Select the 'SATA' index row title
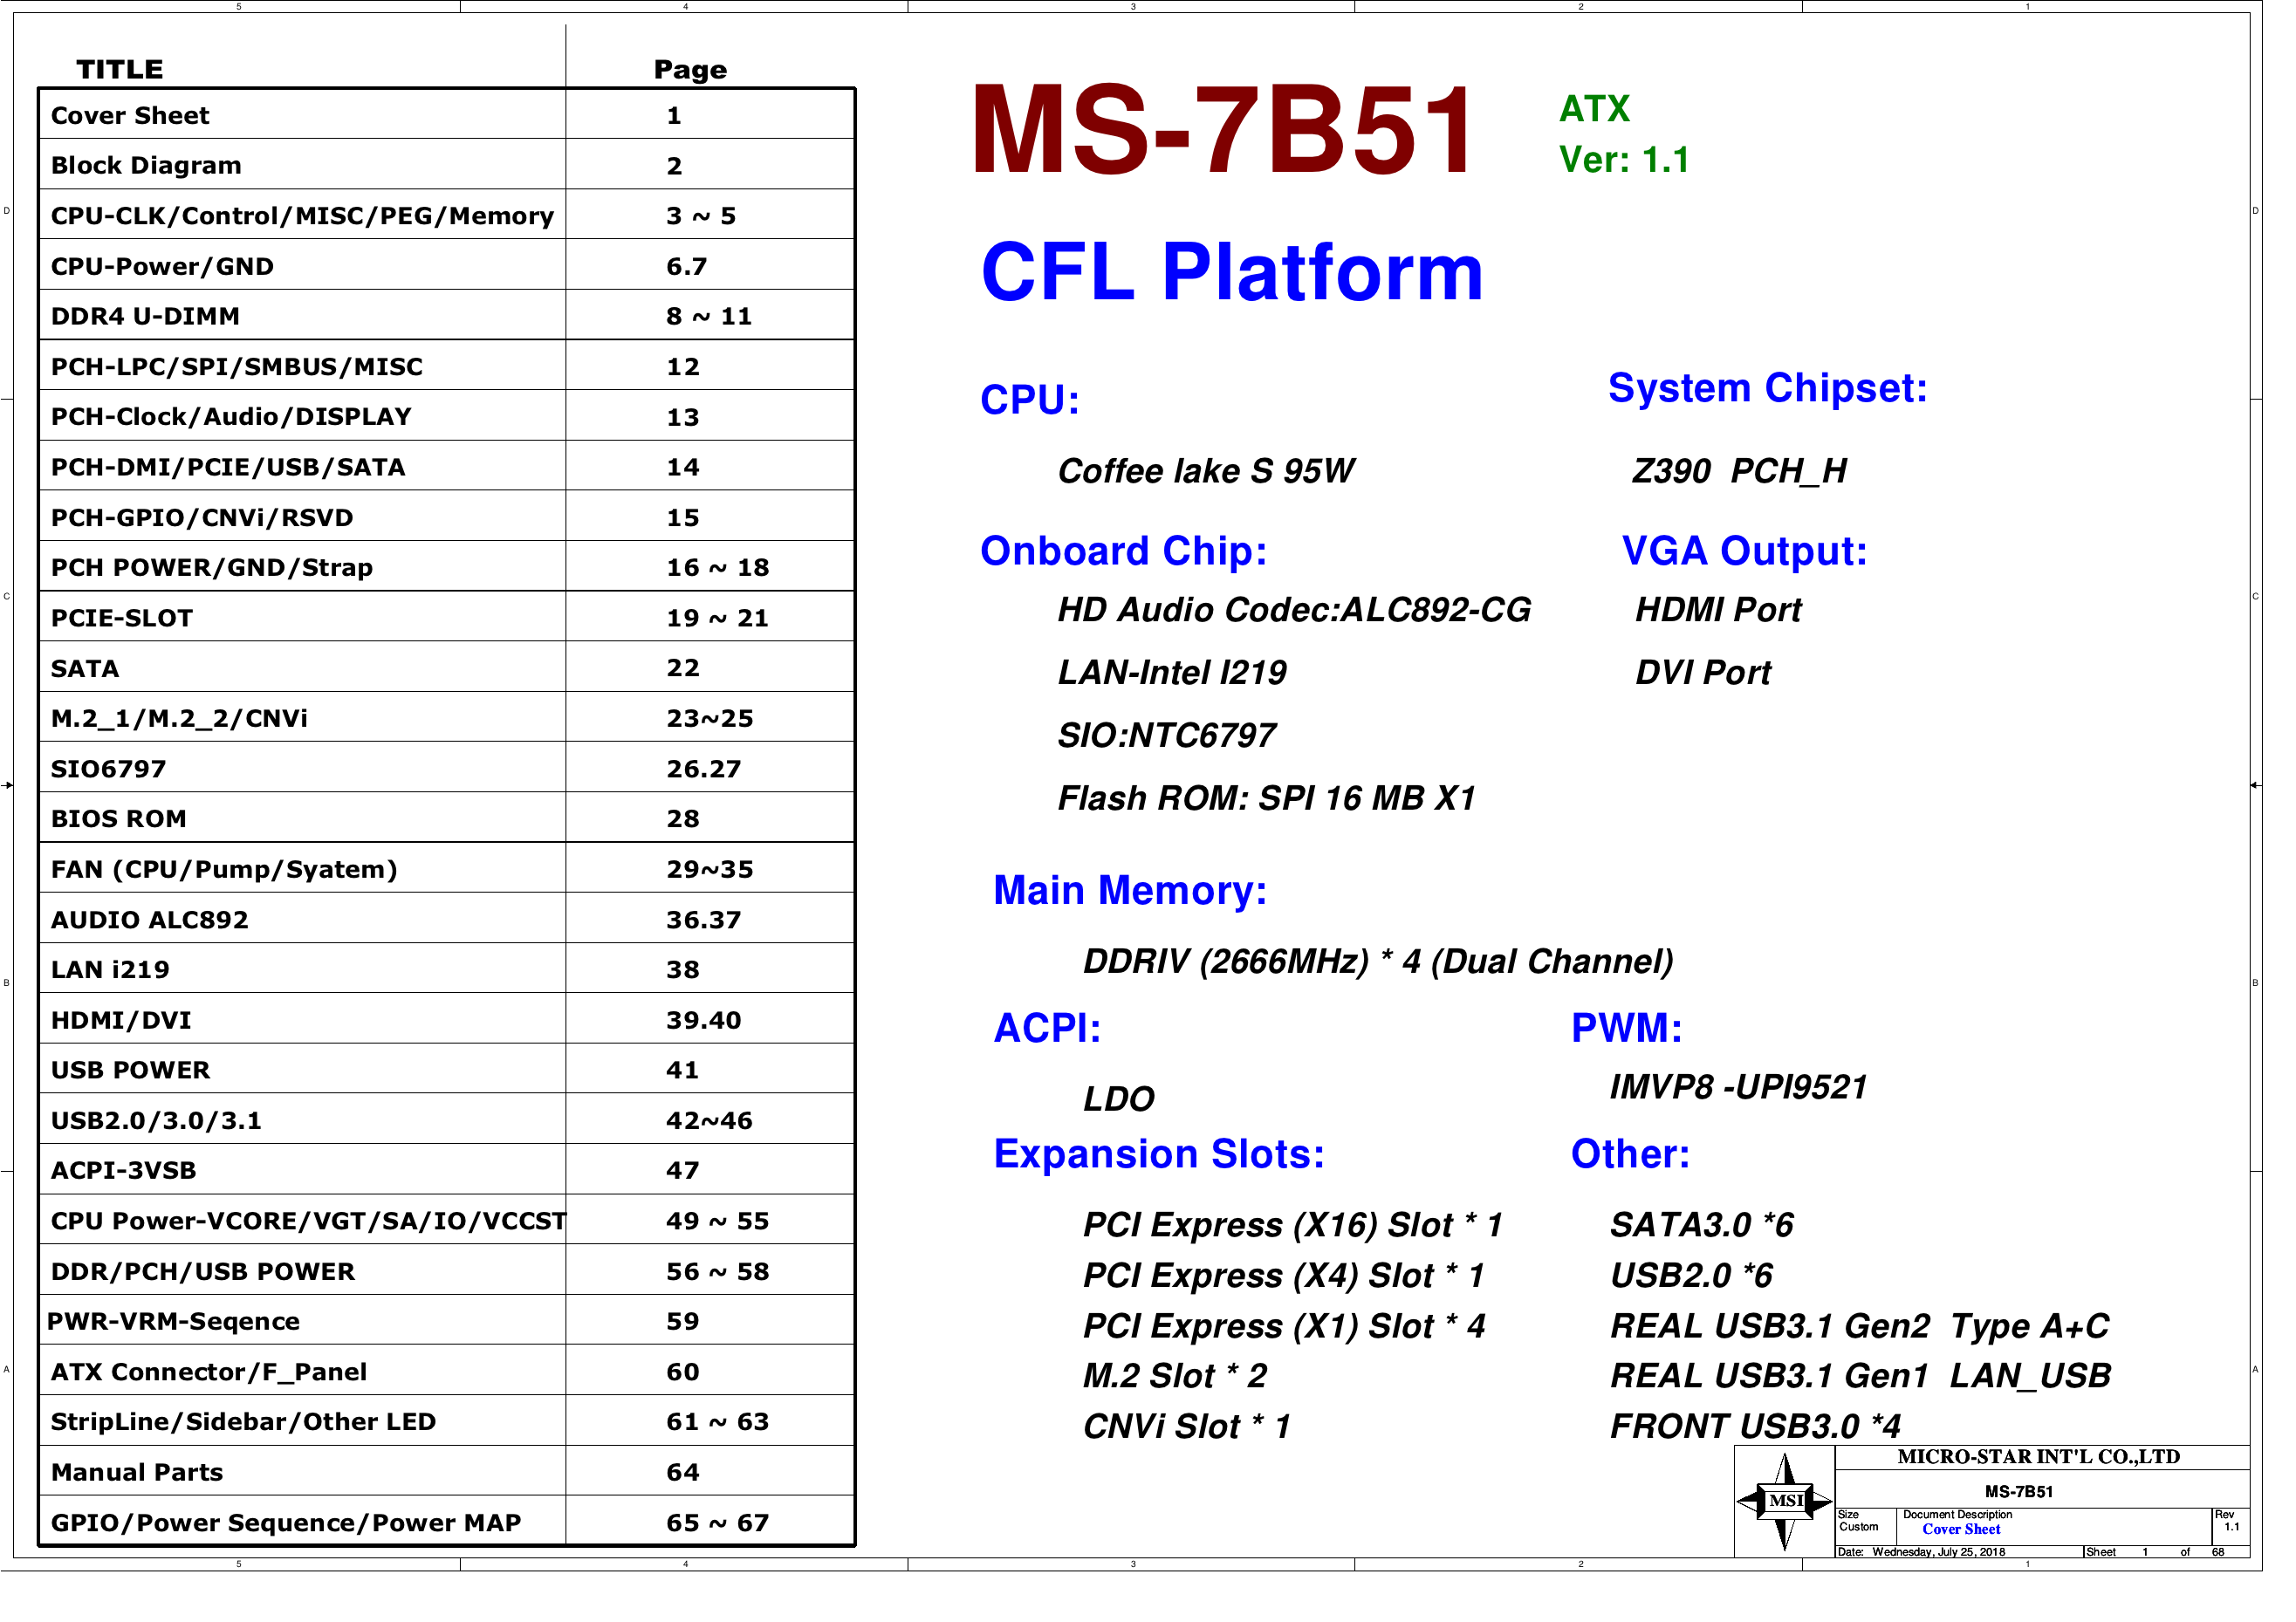 pyautogui.click(x=85, y=669)
